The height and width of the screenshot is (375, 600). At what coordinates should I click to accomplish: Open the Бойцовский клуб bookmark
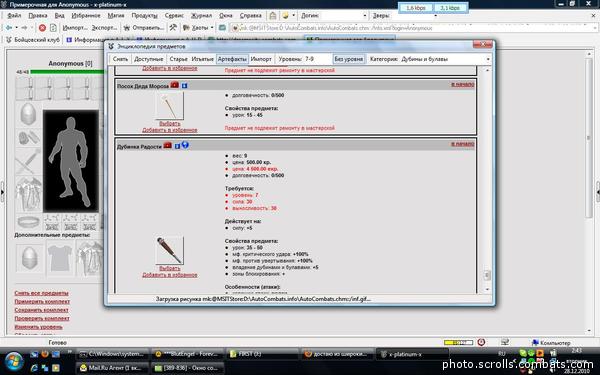tap(33, 40)
